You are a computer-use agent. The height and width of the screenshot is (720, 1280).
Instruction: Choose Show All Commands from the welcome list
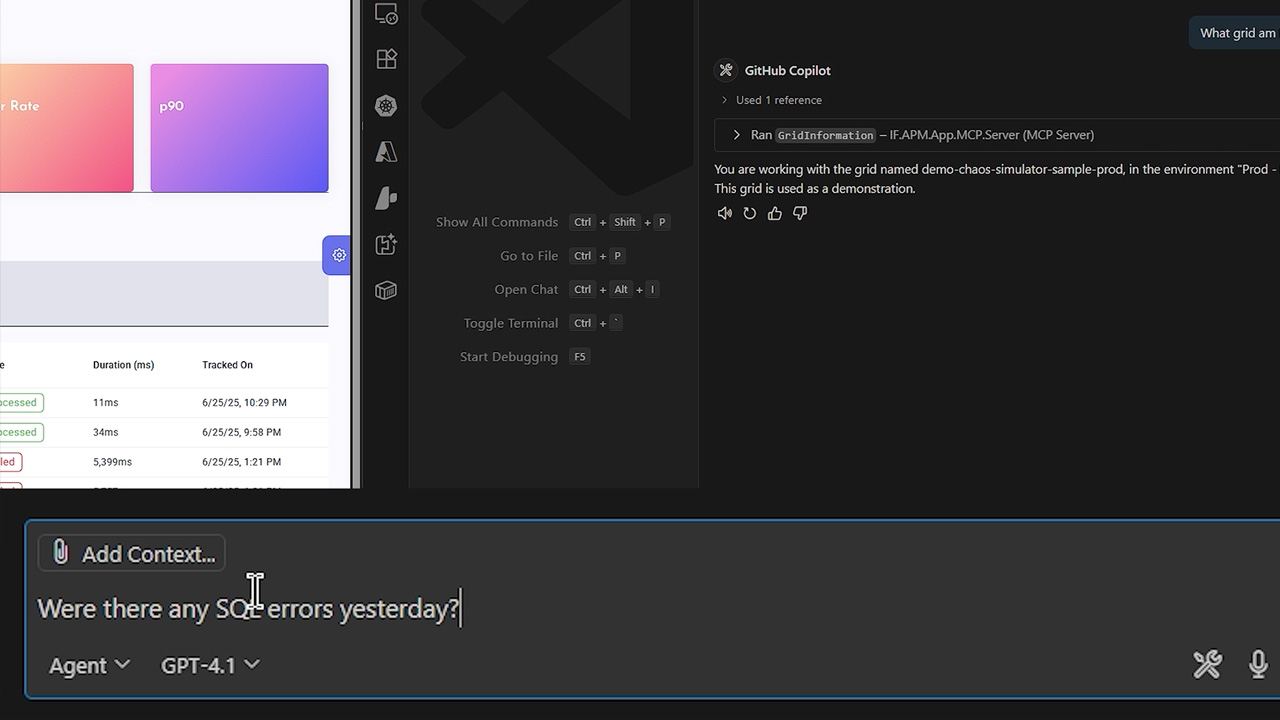(497, 222)
